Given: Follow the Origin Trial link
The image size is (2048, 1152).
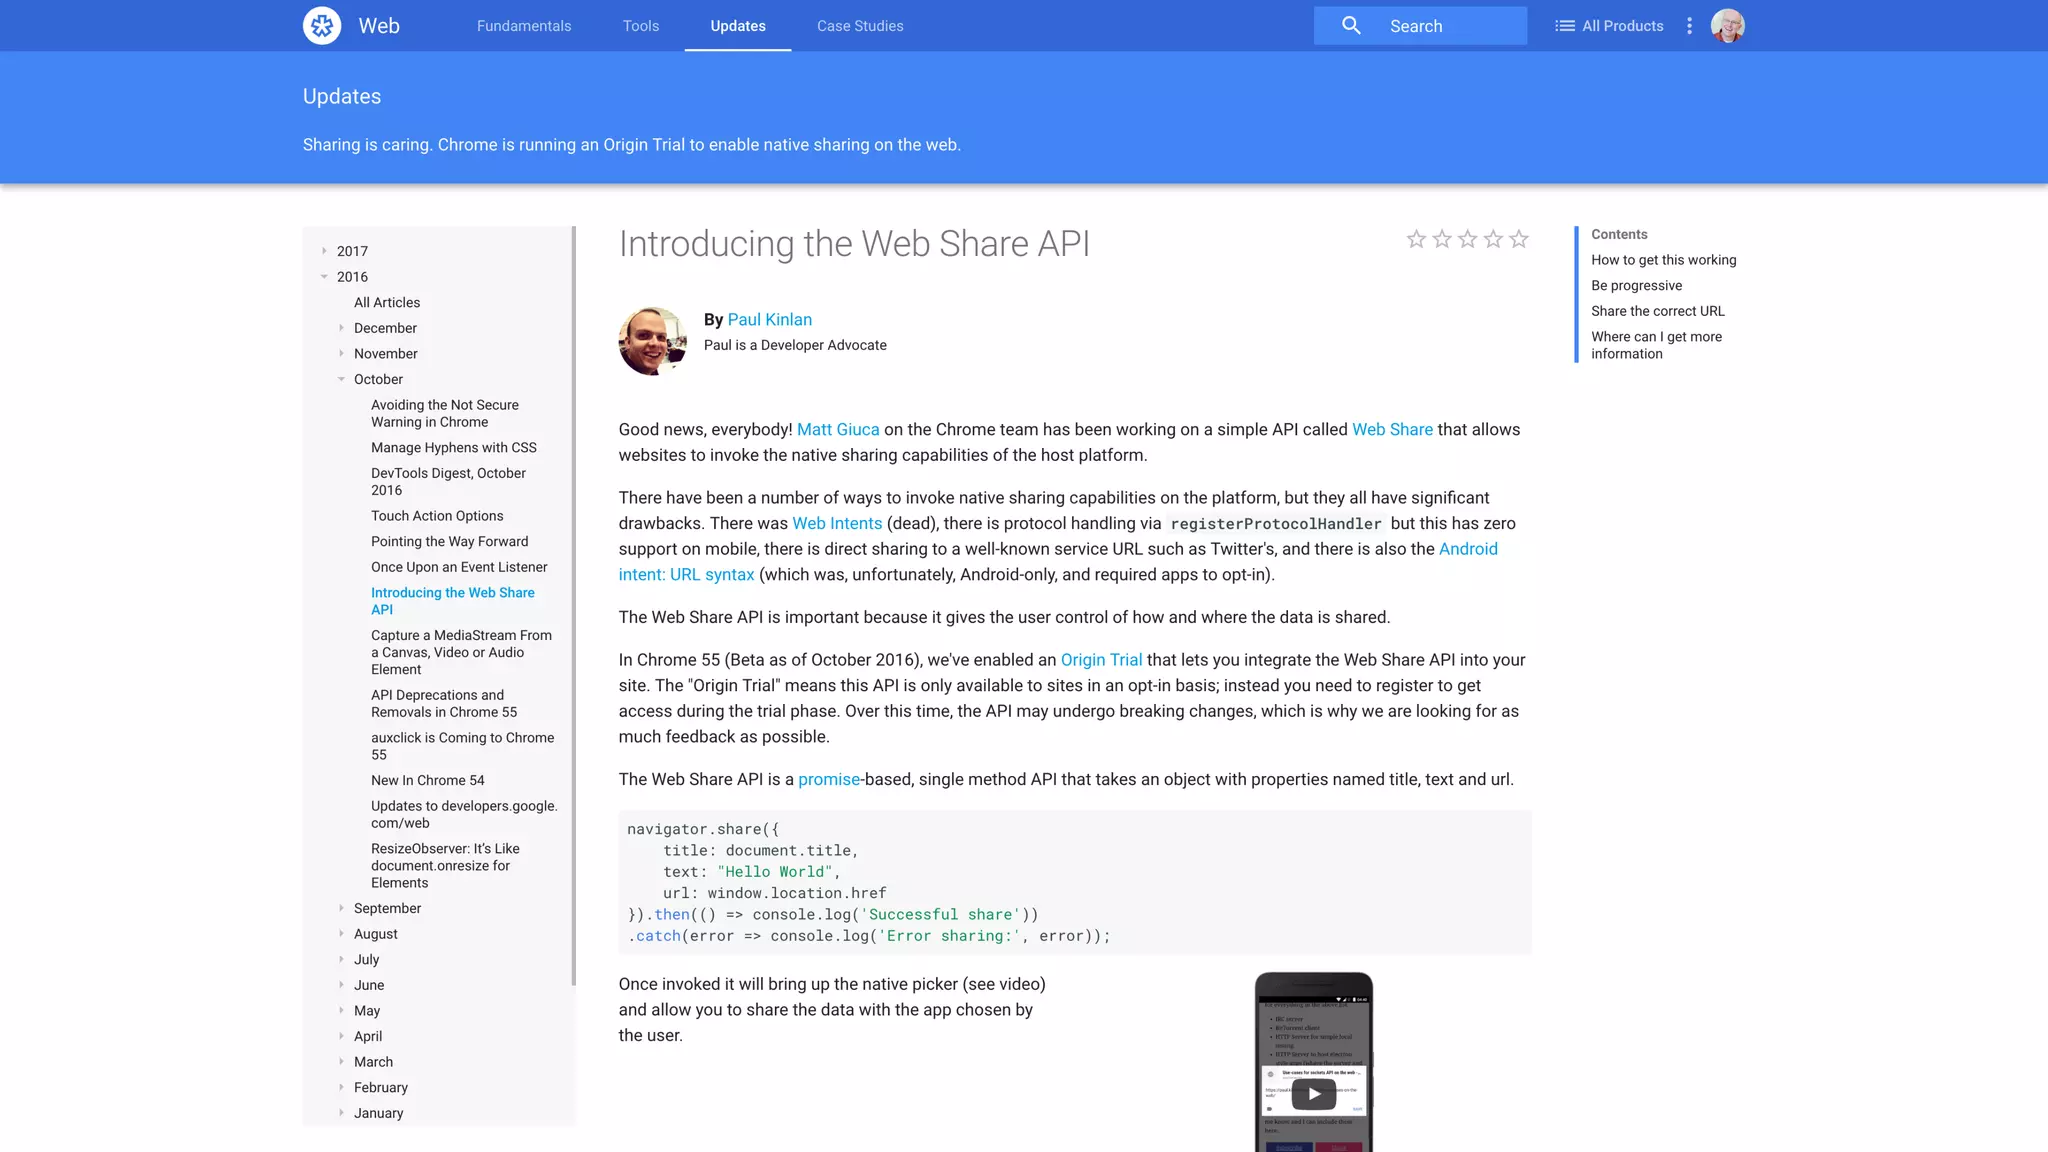Looking at the screenshot, I should coord(1101,660).
